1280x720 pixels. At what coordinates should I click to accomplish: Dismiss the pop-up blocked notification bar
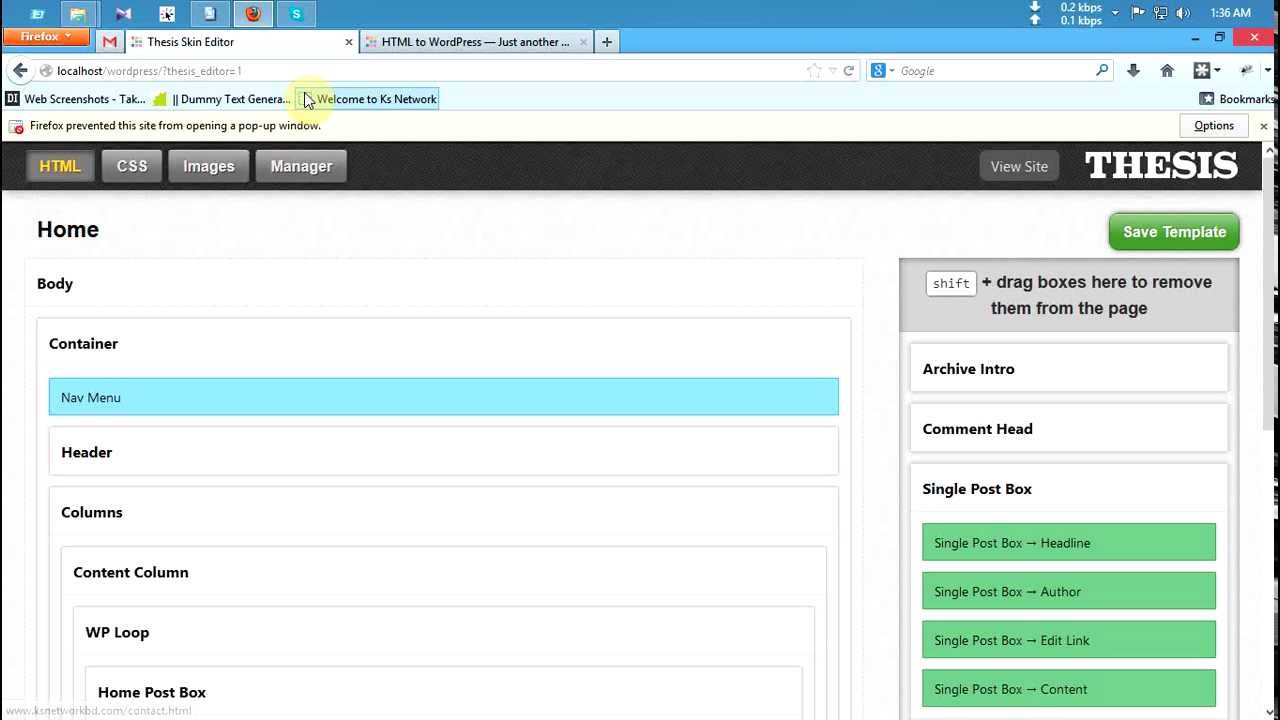(x=1264, y=126)
